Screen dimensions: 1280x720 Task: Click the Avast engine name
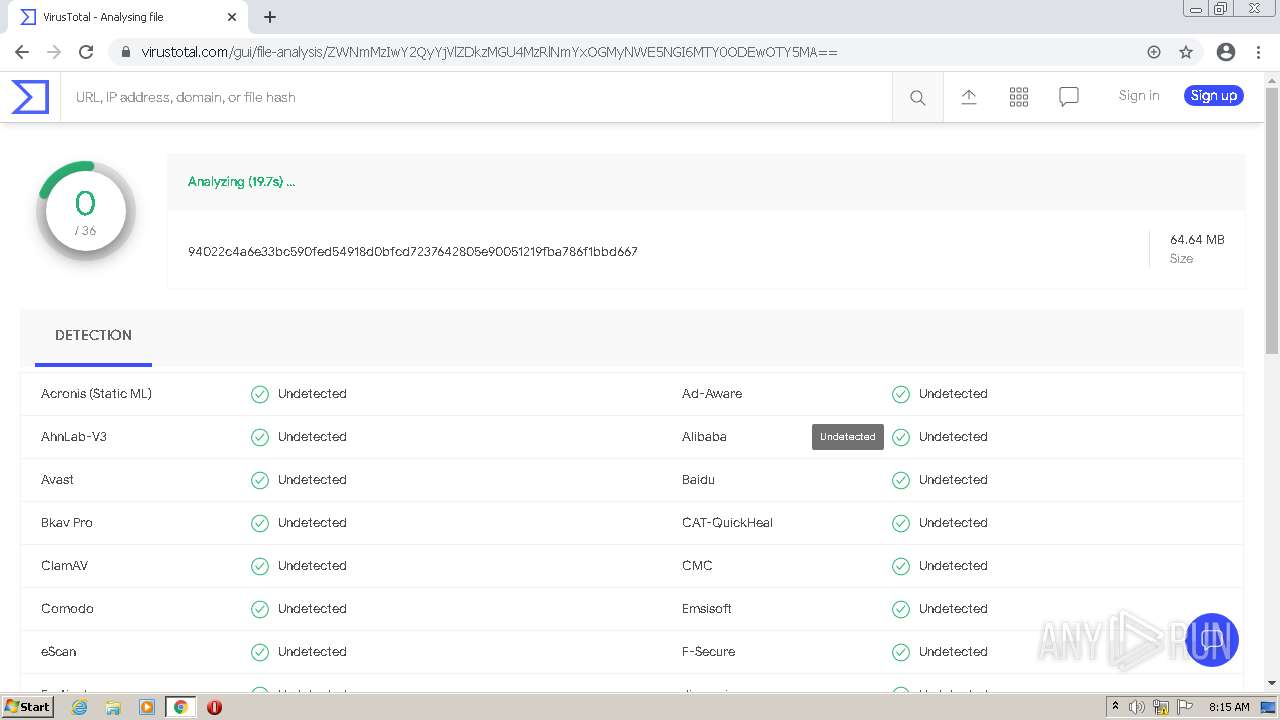[x=57, y=480]
